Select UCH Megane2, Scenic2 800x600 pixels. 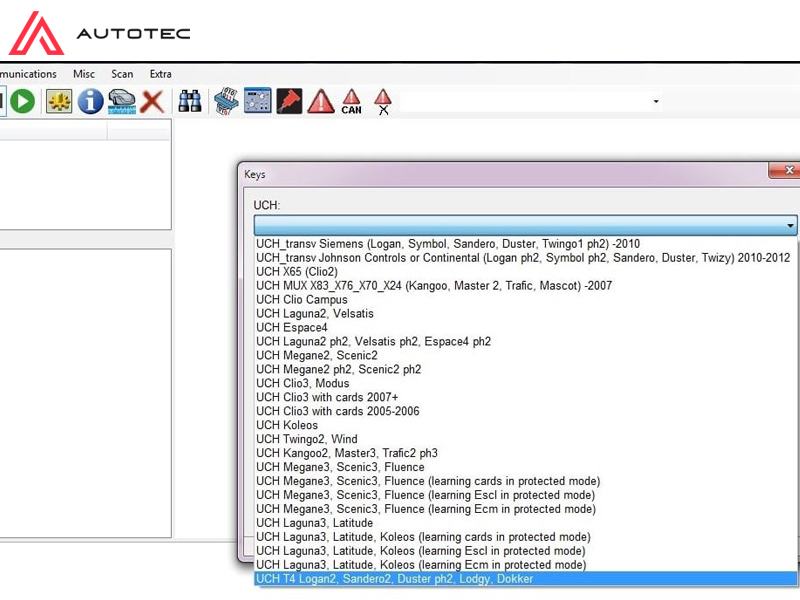tap(526, 356)
